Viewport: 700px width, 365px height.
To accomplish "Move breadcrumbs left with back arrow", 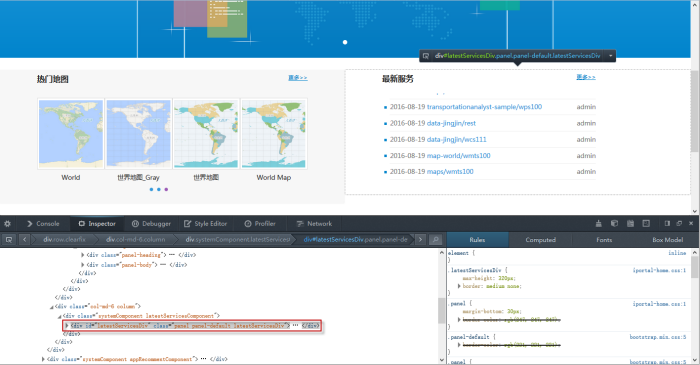I will tap(25, 240).
